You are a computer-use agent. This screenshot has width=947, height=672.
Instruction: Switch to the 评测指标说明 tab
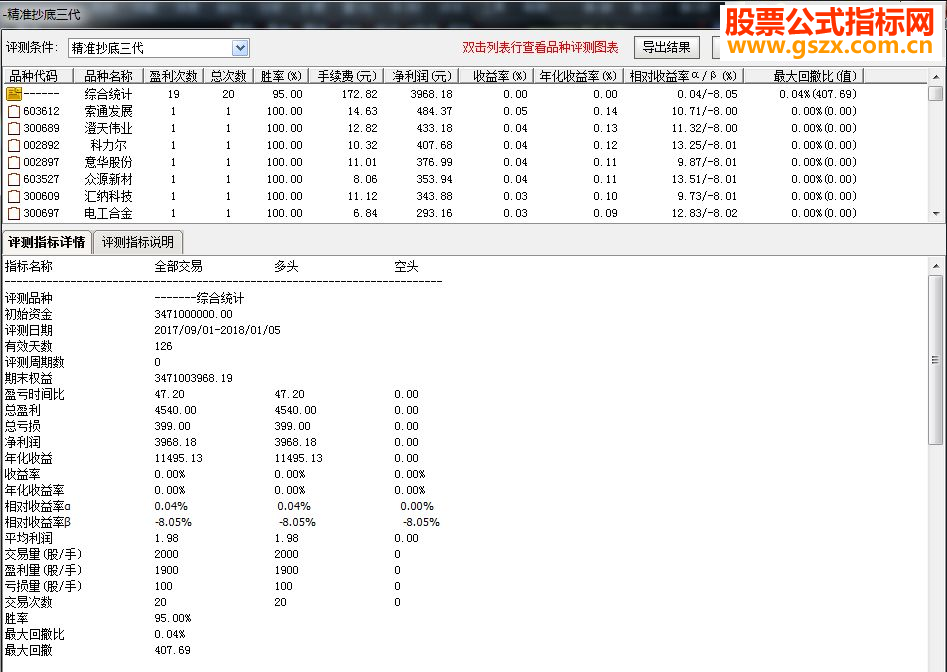point(138,242)
